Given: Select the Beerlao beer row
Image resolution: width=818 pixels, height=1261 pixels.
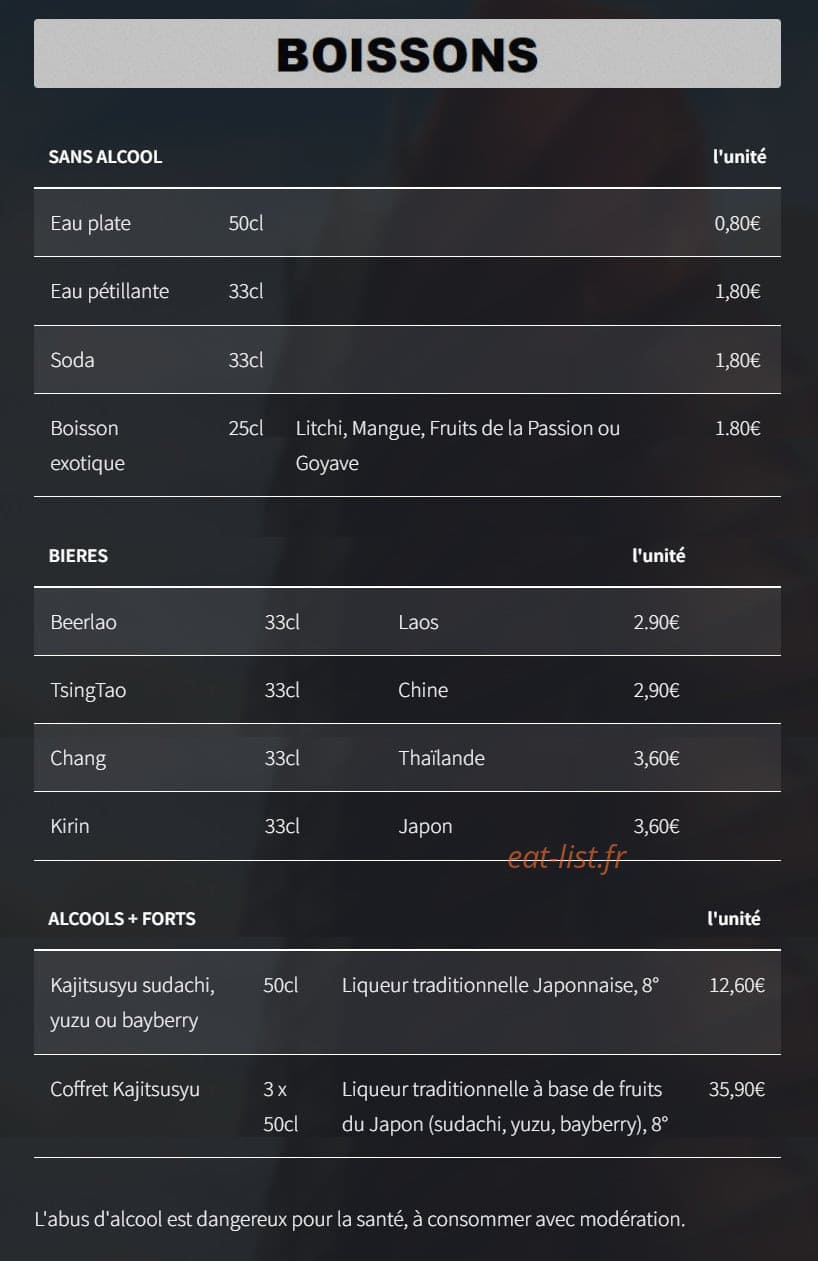Looking at the screenshot, I should (407, 622).
